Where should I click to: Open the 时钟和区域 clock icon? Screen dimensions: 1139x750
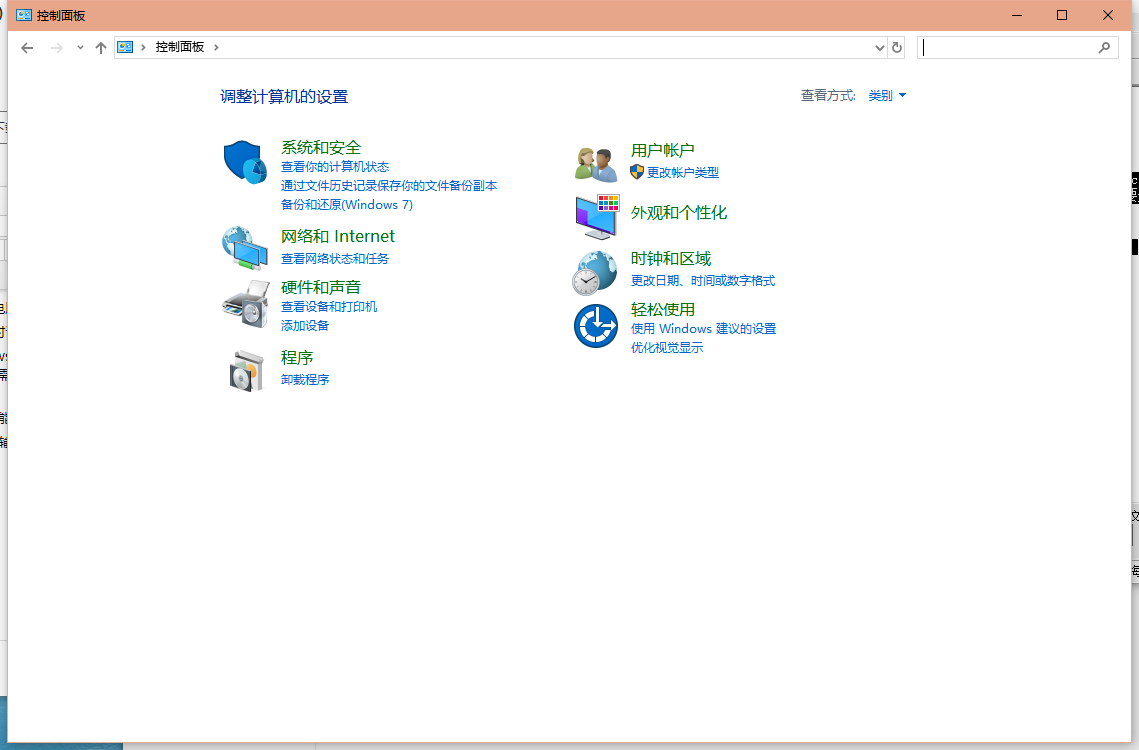pos(595,271)
